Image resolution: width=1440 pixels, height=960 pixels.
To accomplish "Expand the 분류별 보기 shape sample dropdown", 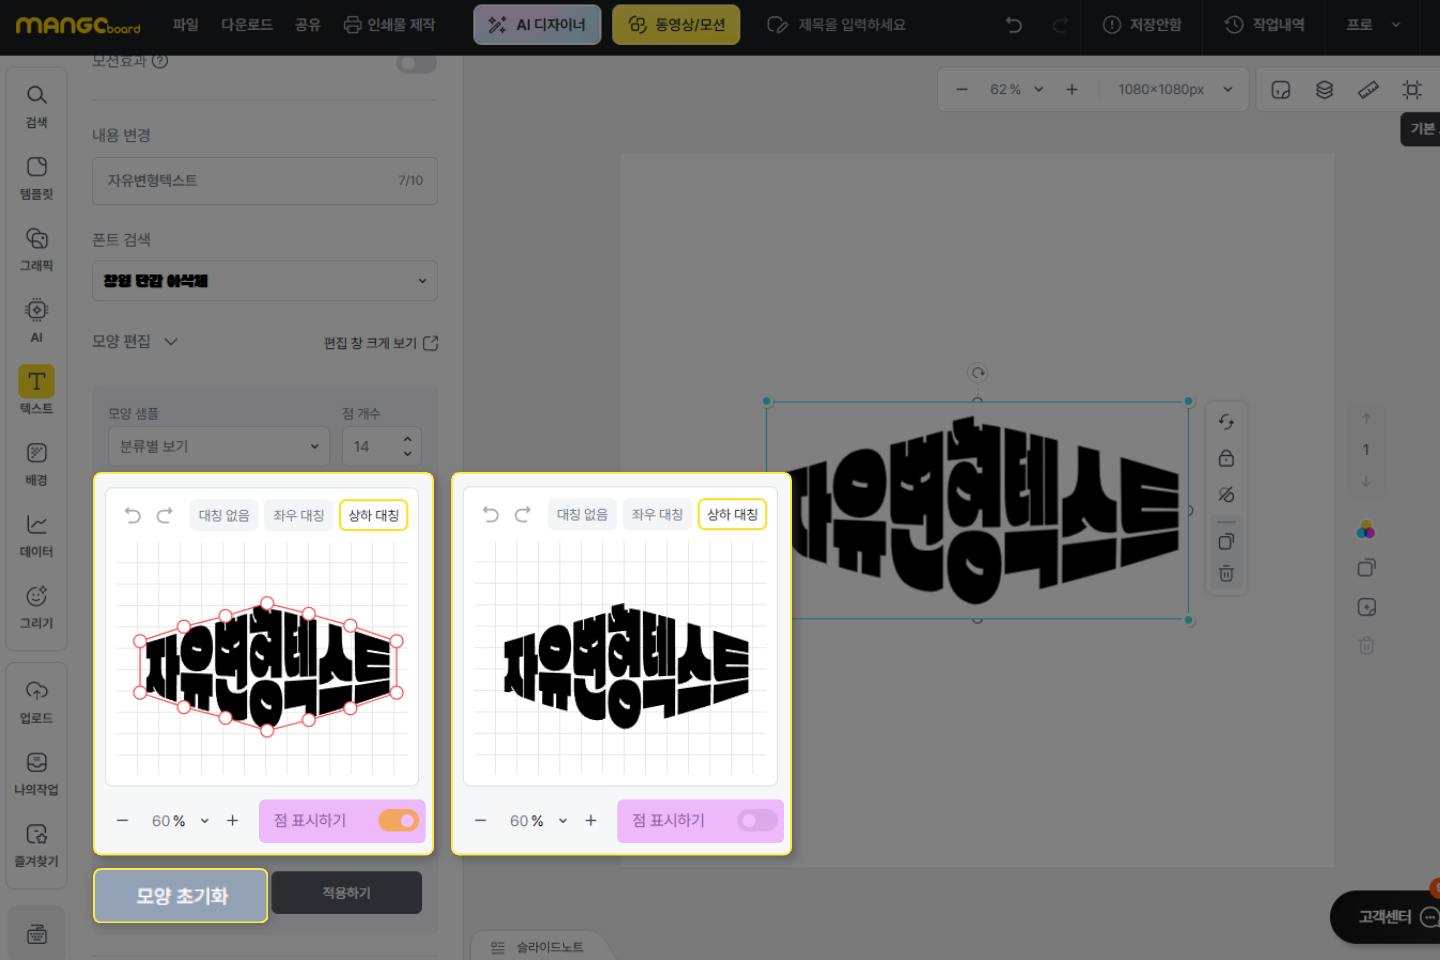I will (x=218, y=446).
